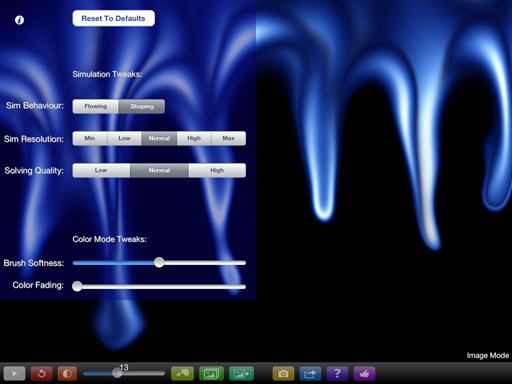Click Reset To Defaults button
This screenshot has width=512, height=384.
(114, 18)
